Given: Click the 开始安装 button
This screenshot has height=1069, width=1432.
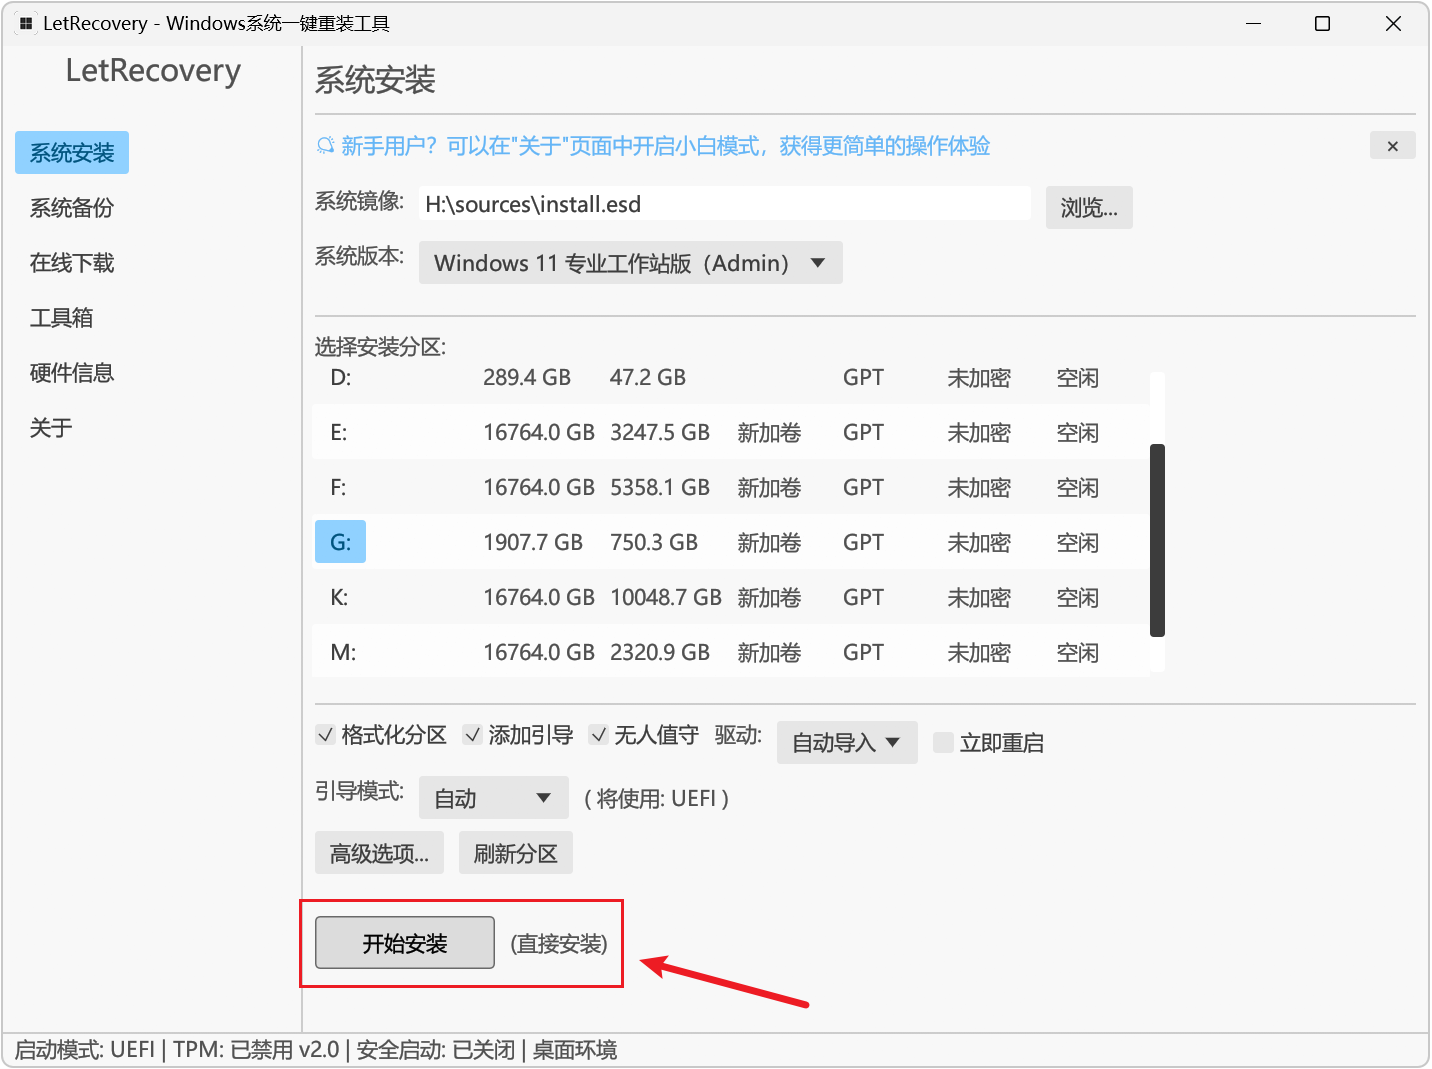Looking at the screenshot, I should [405, 943].
